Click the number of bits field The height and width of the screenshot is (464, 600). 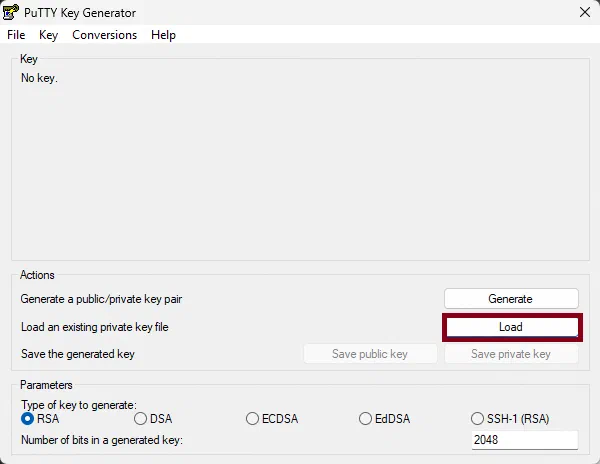point(525,440)
